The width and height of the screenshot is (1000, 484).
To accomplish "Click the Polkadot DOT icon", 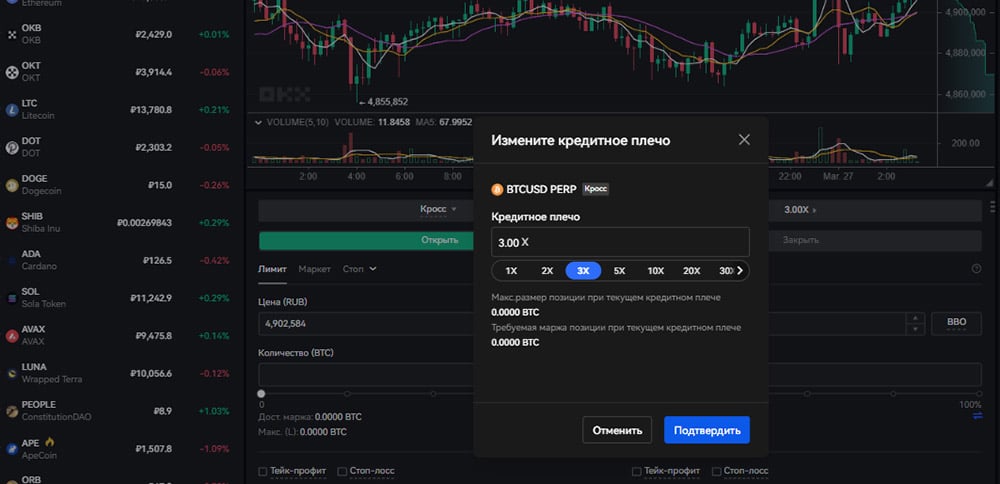I will [x=11, y=147].
